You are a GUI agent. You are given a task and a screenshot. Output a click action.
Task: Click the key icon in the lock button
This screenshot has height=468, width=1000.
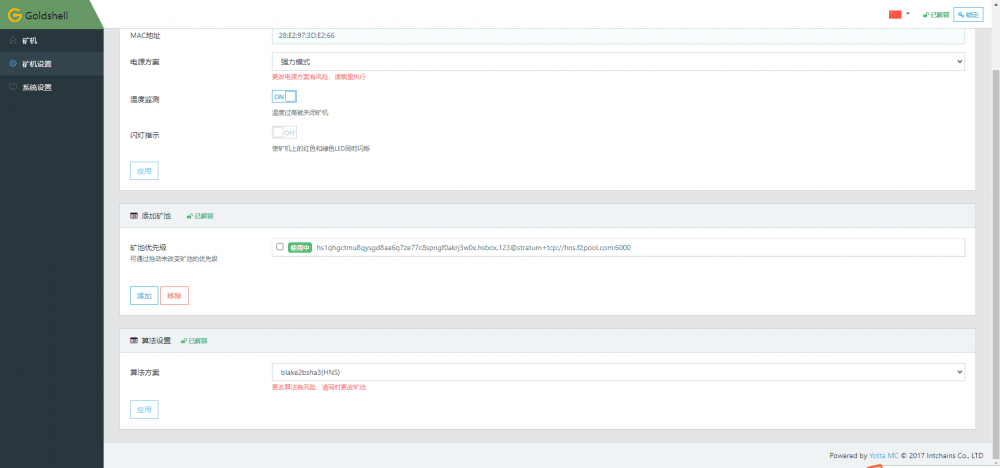(961, 15)
